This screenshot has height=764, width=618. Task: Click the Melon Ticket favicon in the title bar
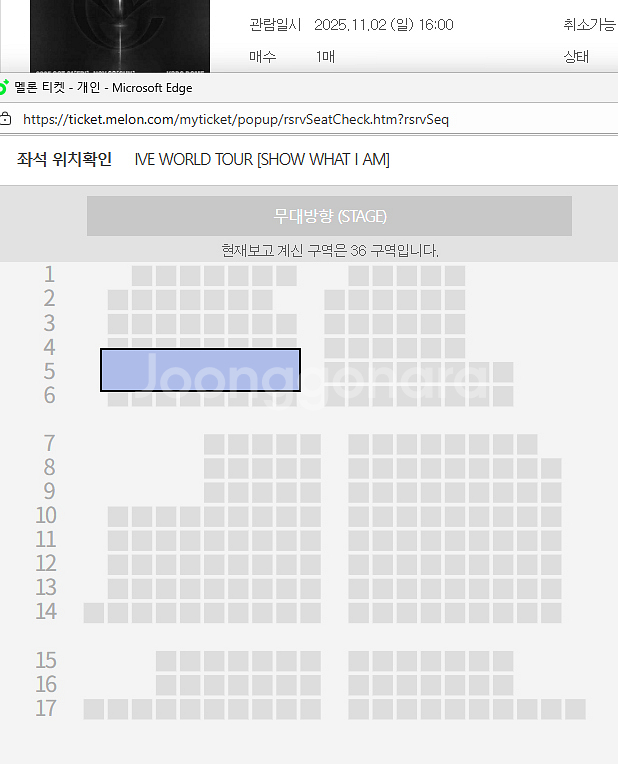point(3,87)
